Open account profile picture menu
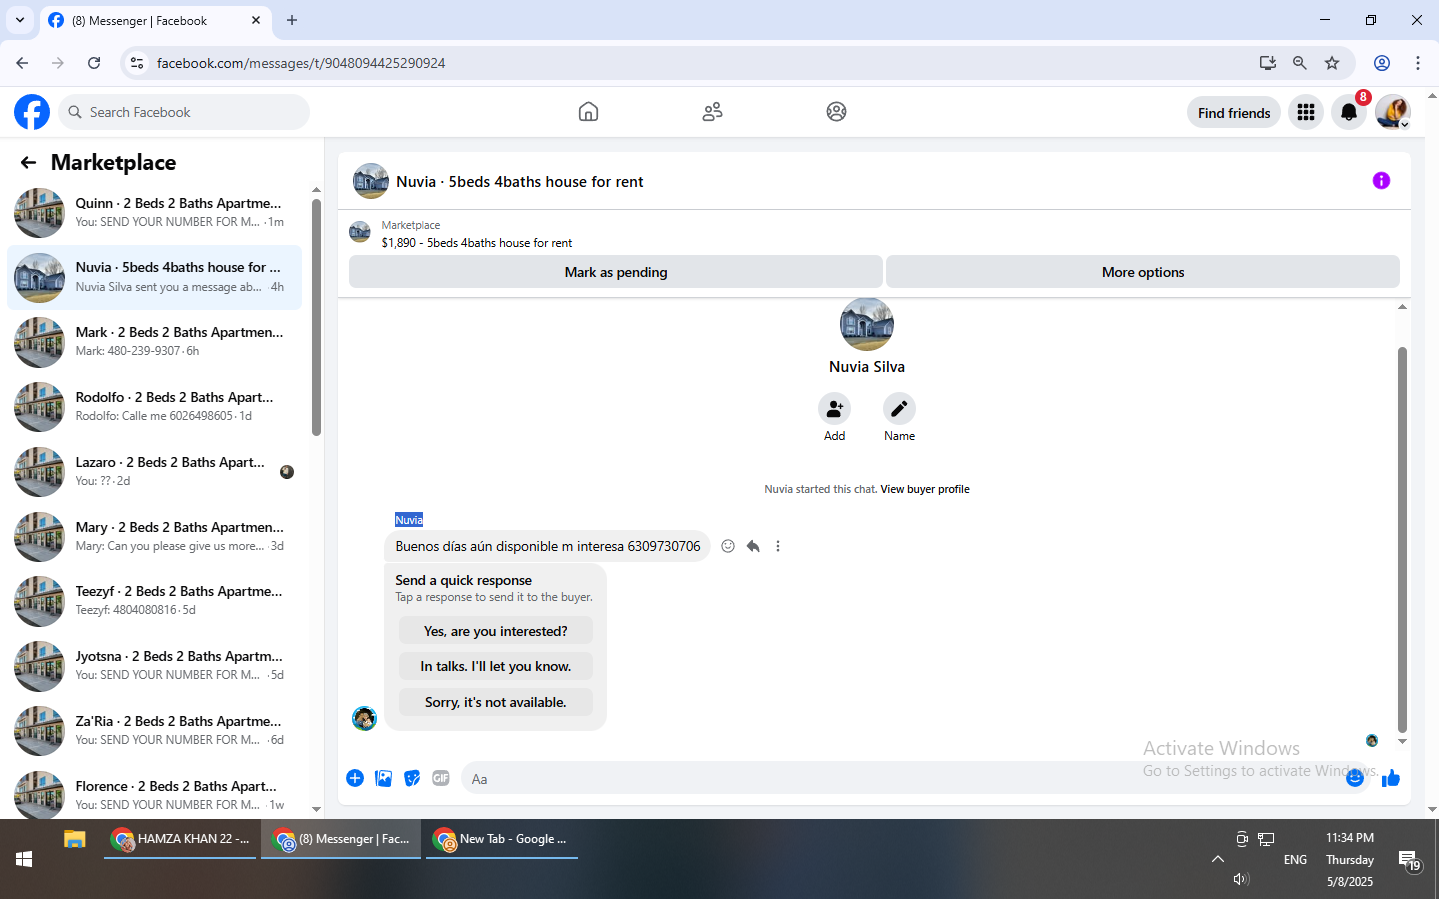The image size is (1439, 899). point(1392,113)
